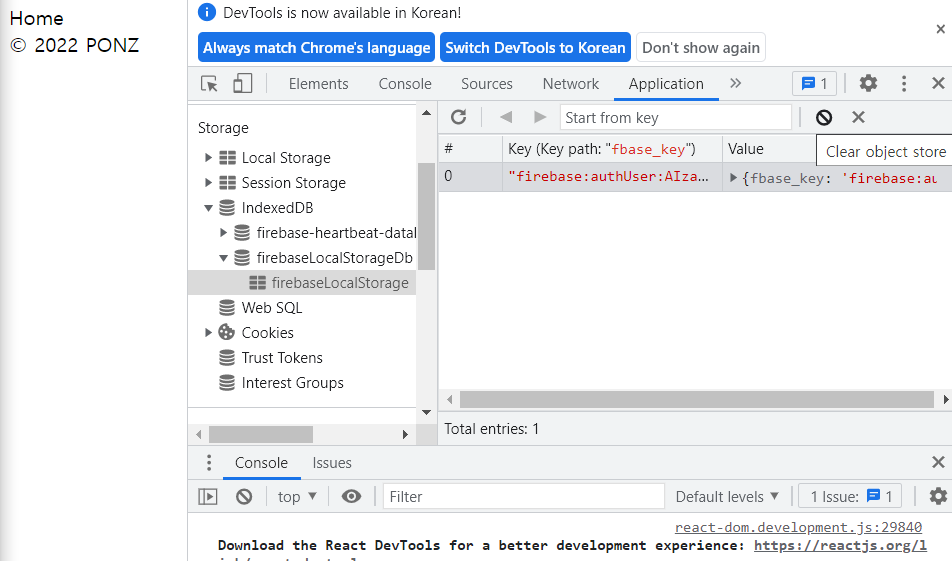Open the issues counter badge in the top toolbar
Image resolution: width=952 pixels, height=561 pixels.
tap(814, 83)
